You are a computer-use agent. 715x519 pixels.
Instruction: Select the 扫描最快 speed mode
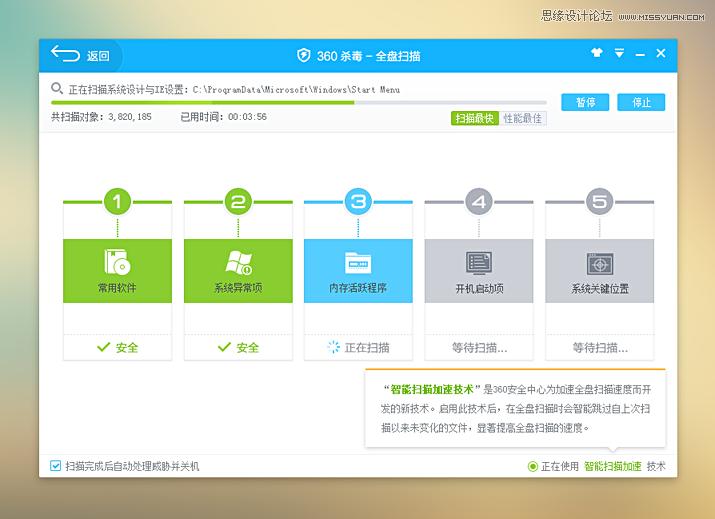tap(474, 118)
